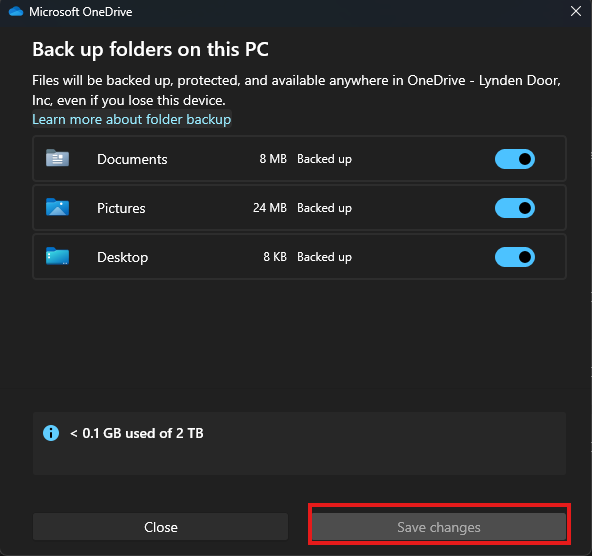Screen dimensions: 592x556
Task: Click the Desktop folder icon
Action: [x=57, y=256]
